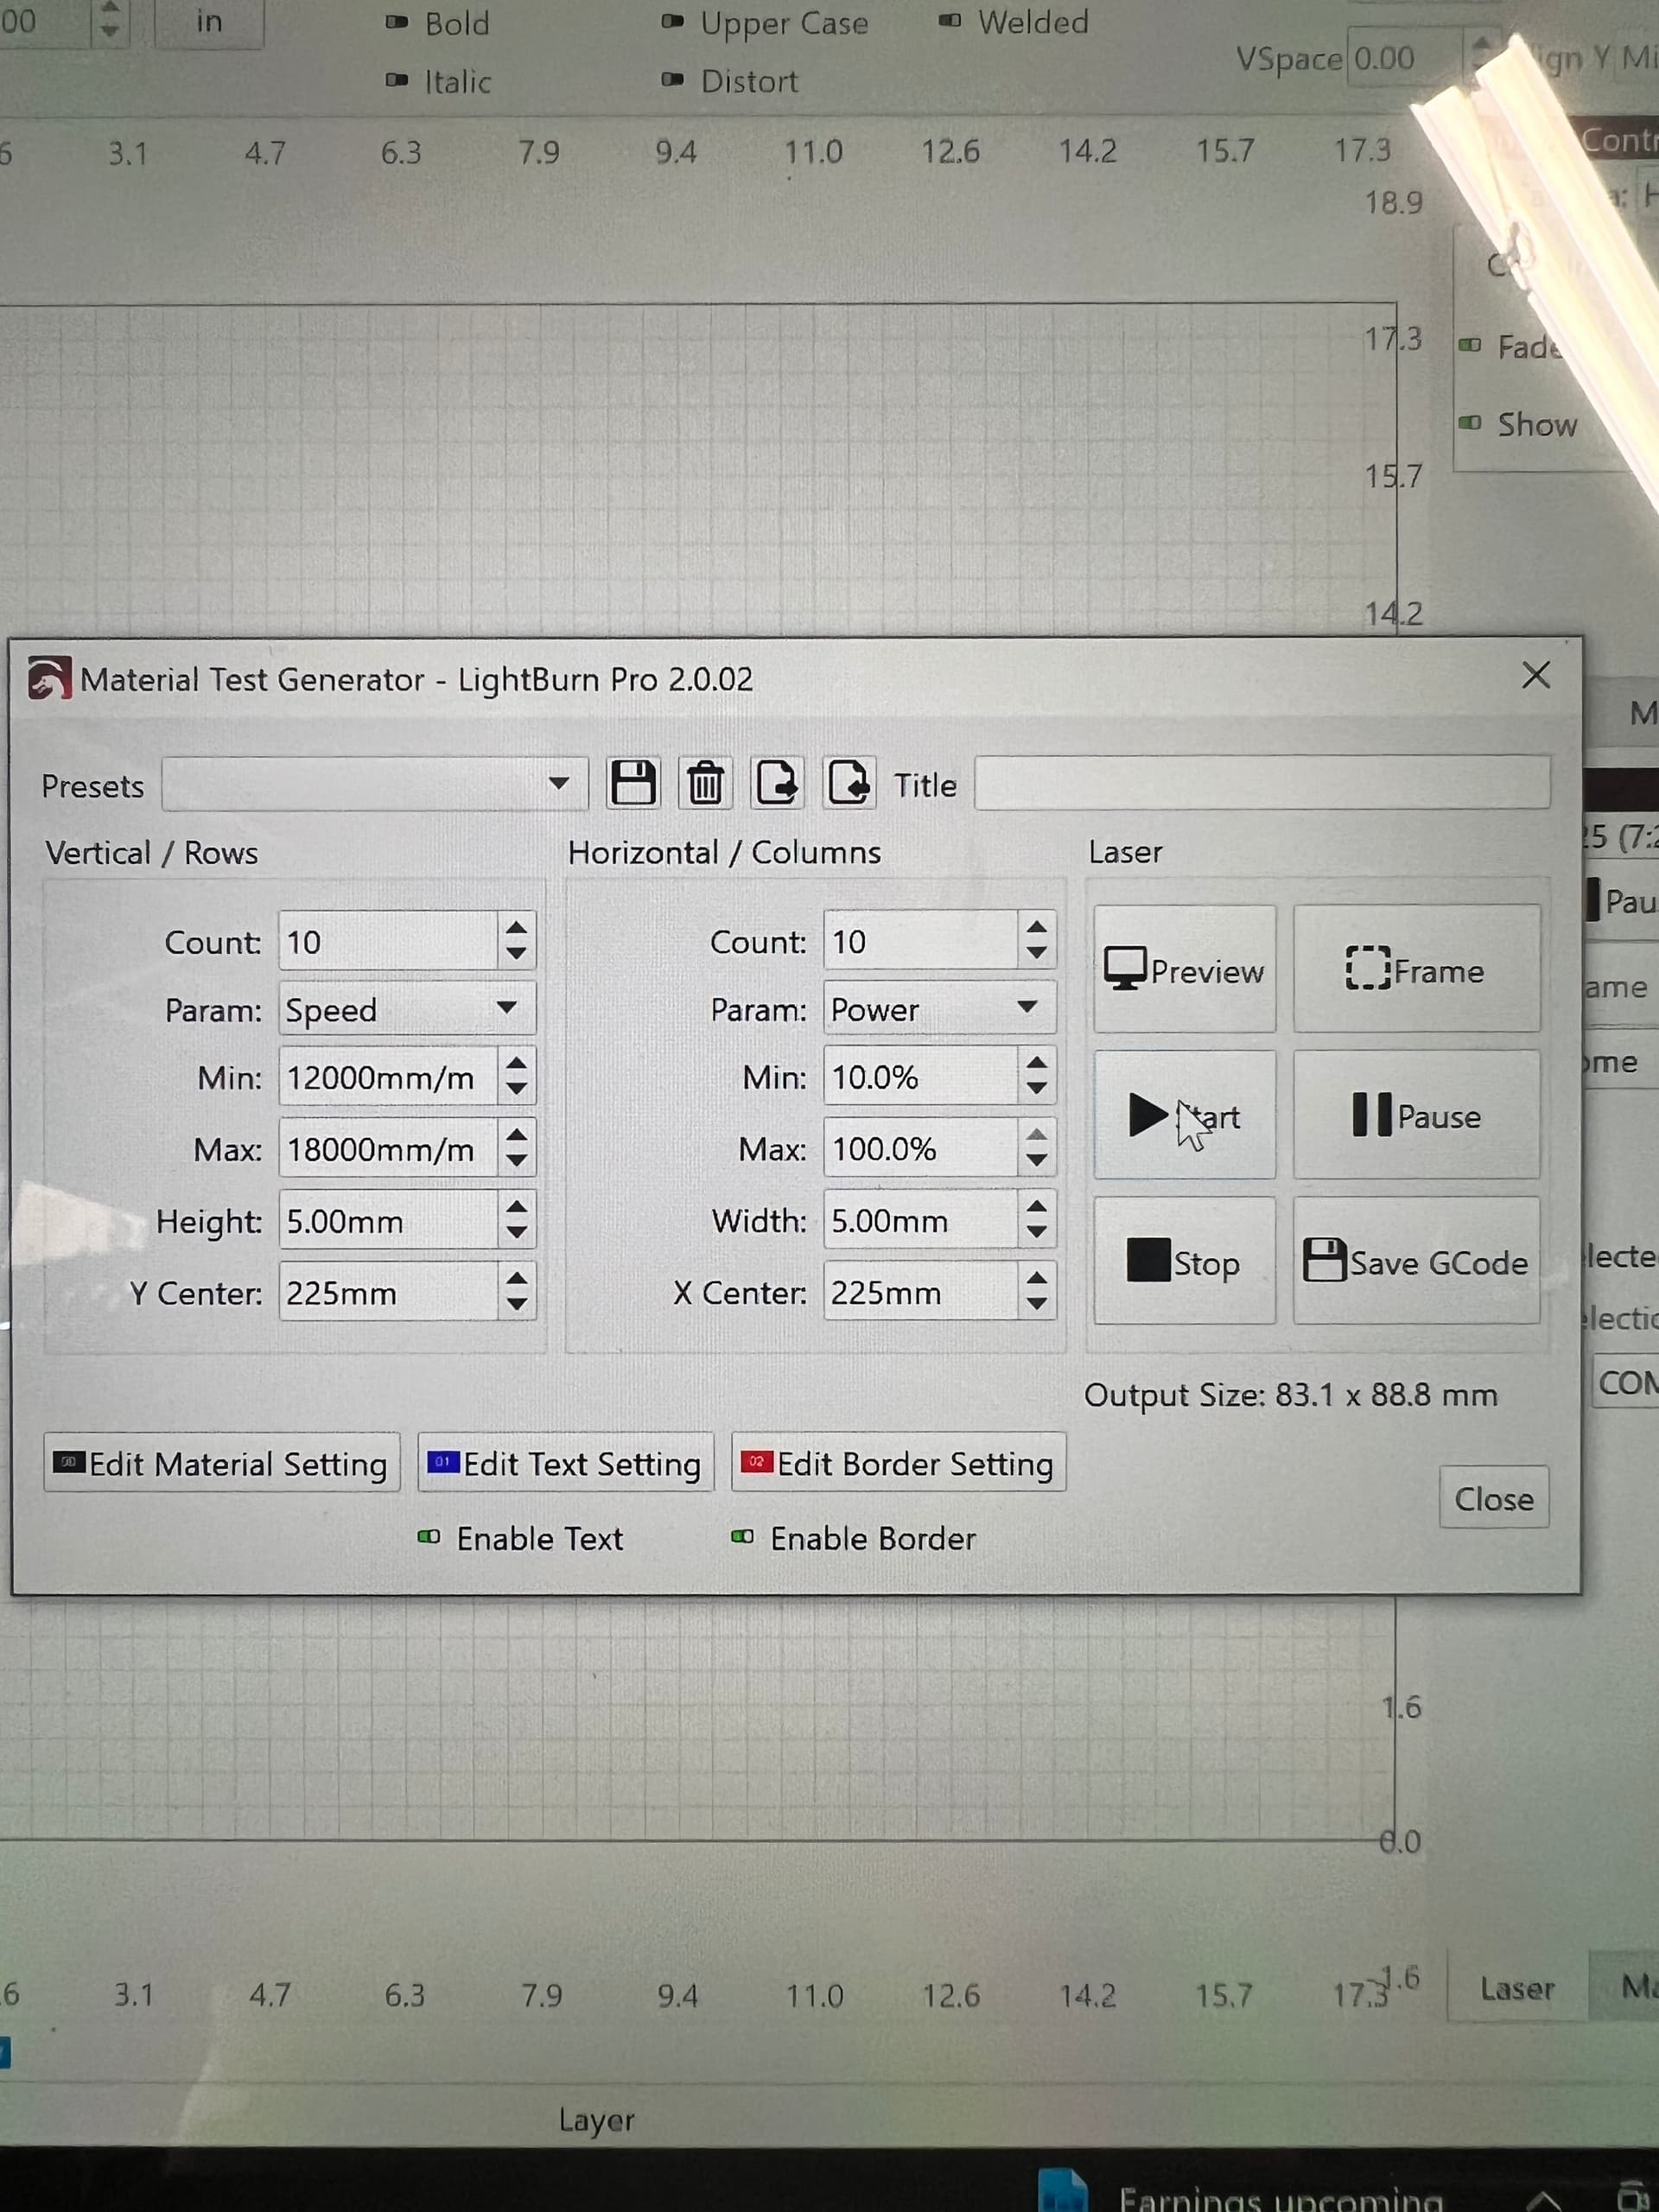This screenshot has height=2212, width=1659.
Task: Pause the laser job
Action: [1415, 1115]
